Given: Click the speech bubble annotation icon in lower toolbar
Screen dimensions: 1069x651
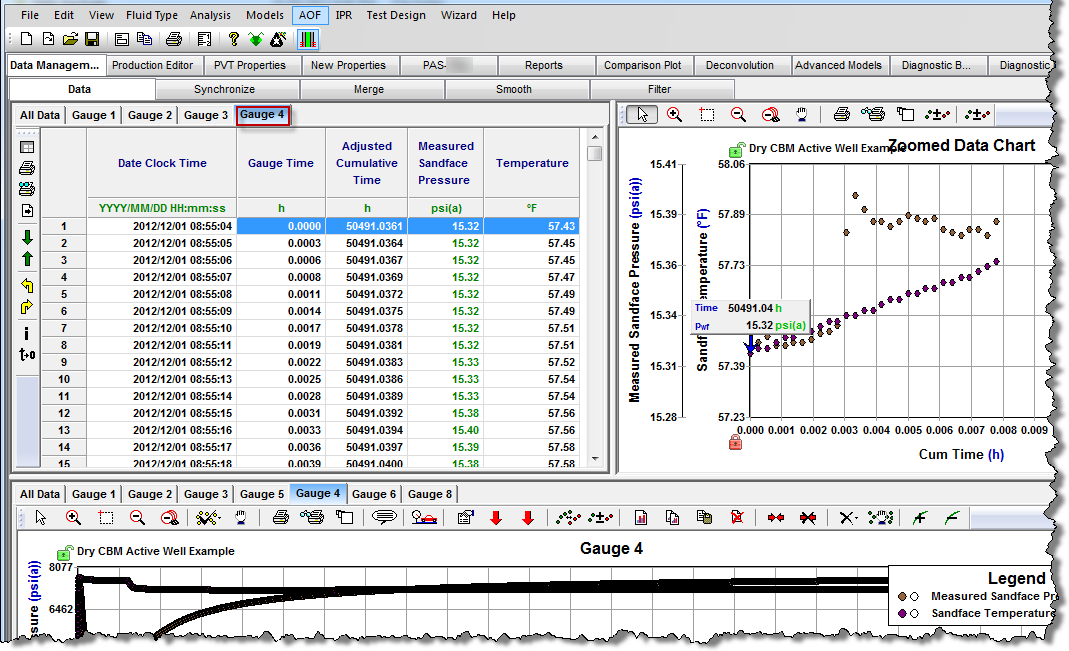Looking at the screenshot, I should coord(384,518).
